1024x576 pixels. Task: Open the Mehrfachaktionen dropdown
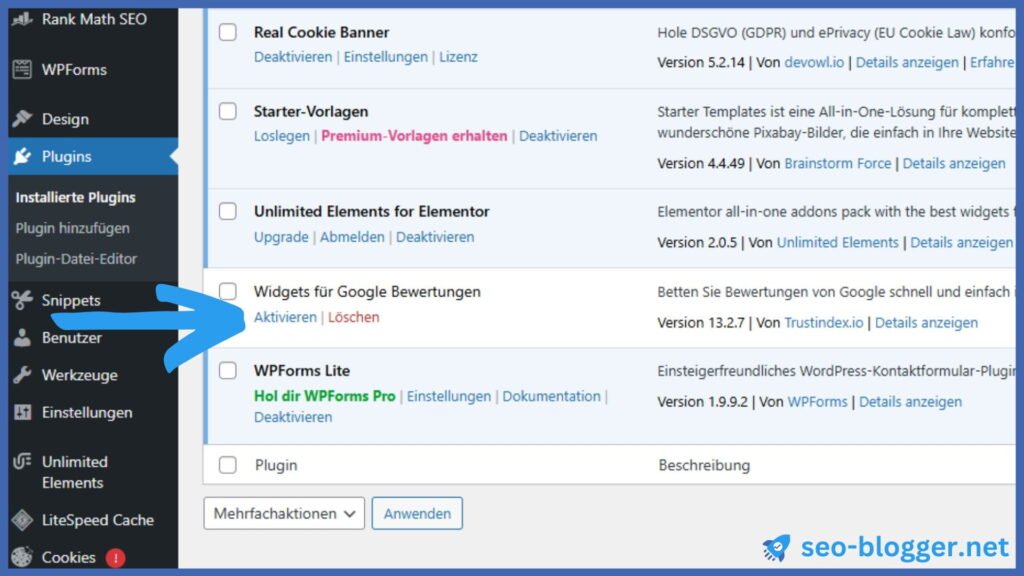coord(284,513)
